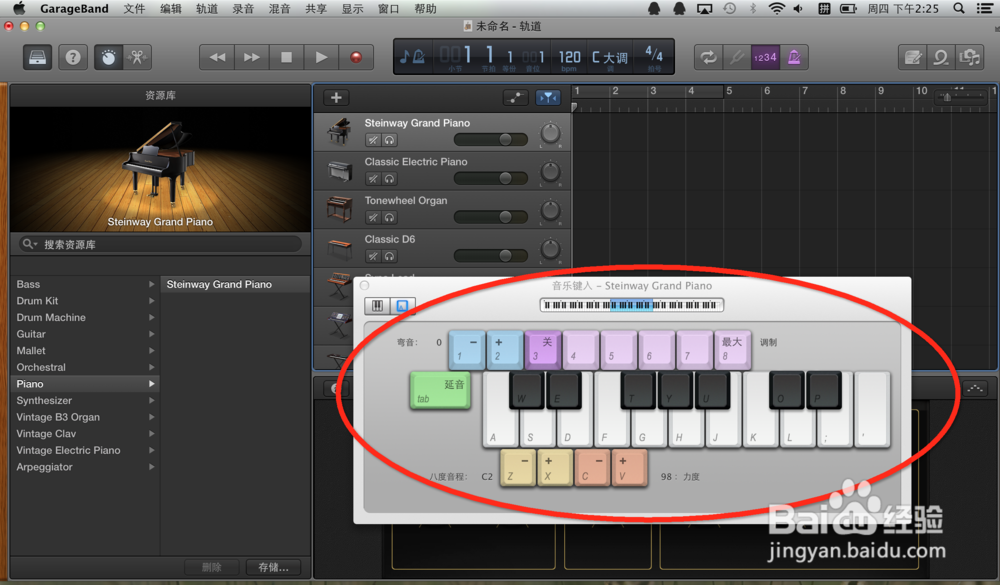Expand the Drum Kit category
The width and height of the screenshot is (1000, 585).
tap(152, 300)
